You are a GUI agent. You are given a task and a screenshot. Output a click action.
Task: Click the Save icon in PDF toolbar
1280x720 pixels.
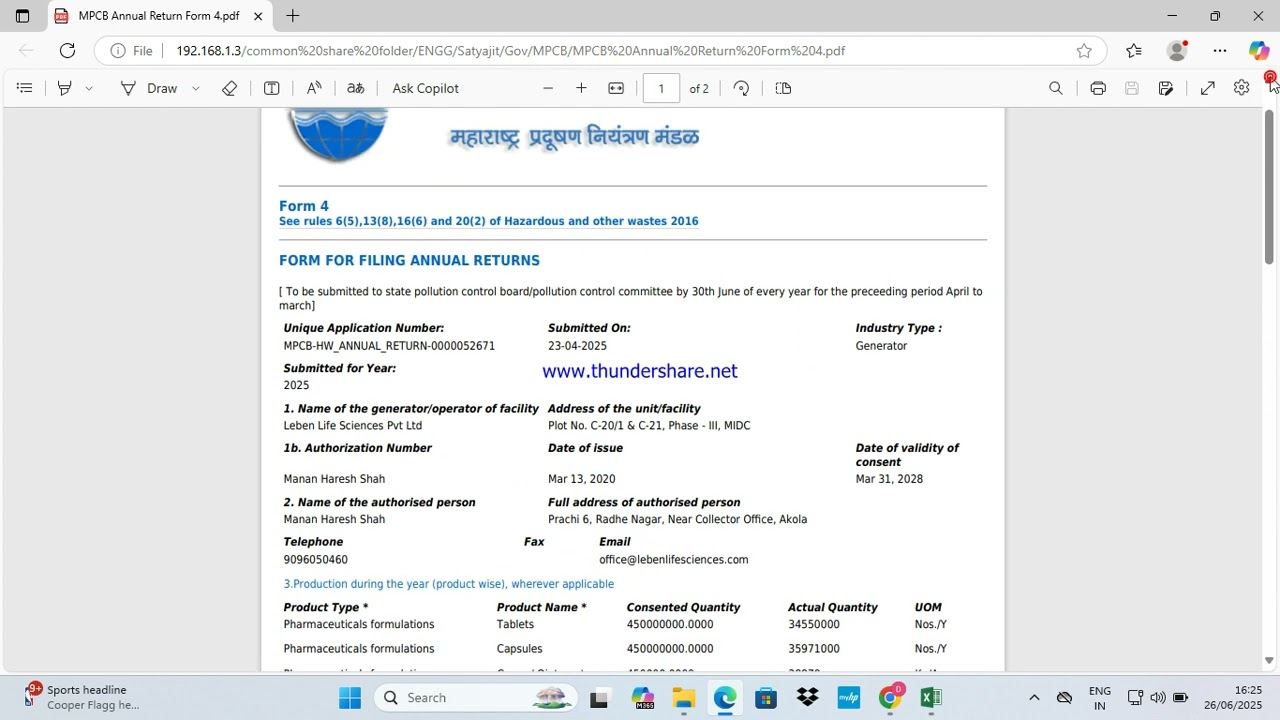pyautogui.click(x=1132, y=88)
